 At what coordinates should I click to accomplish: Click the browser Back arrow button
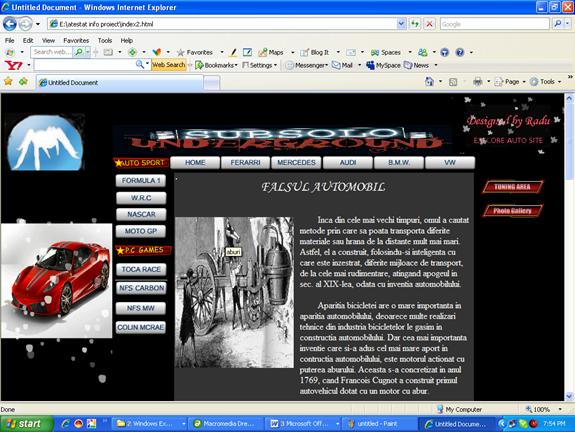[x=10, y=24]
